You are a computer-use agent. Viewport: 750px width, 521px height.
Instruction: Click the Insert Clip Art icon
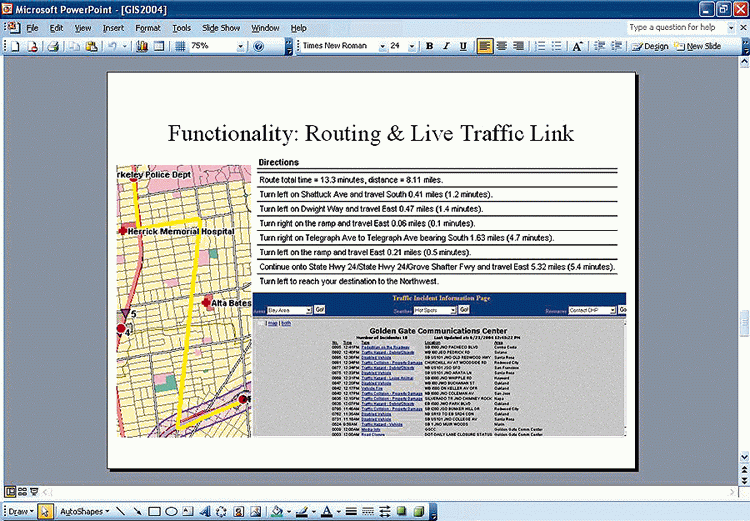(239, 511)
